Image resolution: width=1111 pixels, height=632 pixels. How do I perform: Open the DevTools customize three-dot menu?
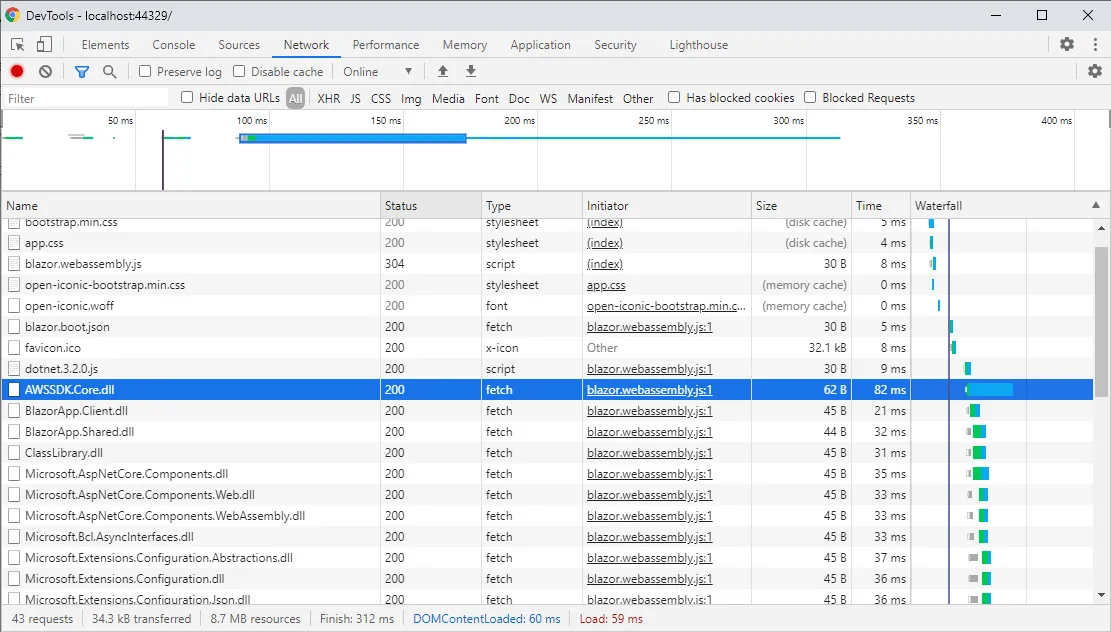(1094, 45)
